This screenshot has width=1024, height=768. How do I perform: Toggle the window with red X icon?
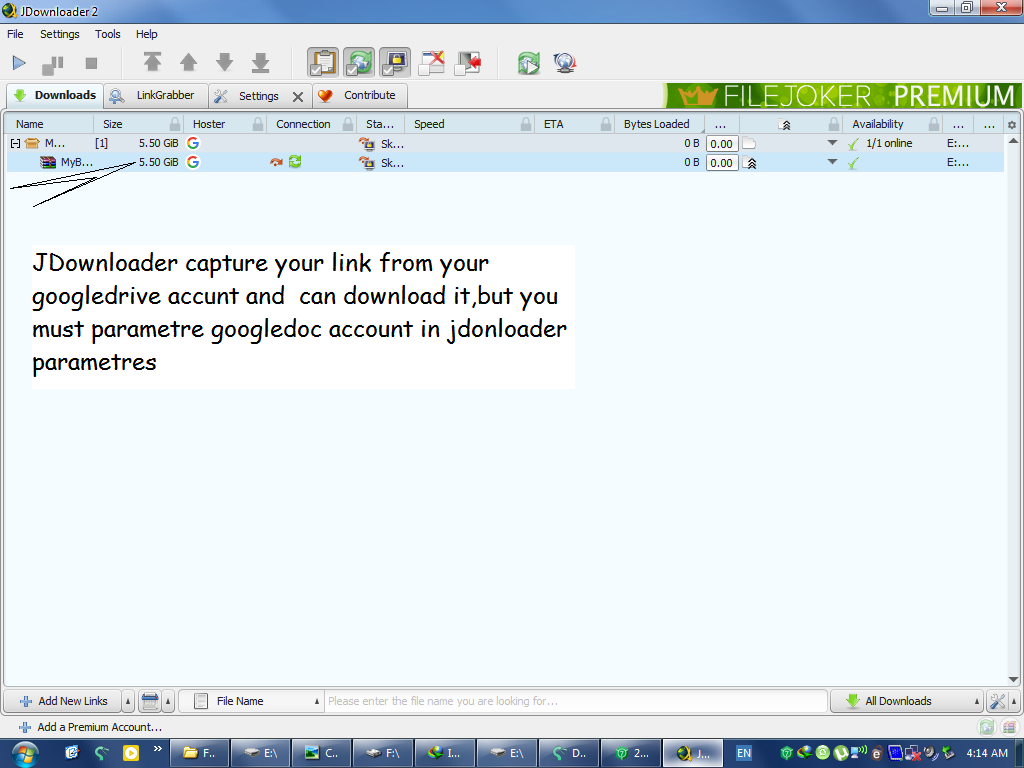pos(432,63)
